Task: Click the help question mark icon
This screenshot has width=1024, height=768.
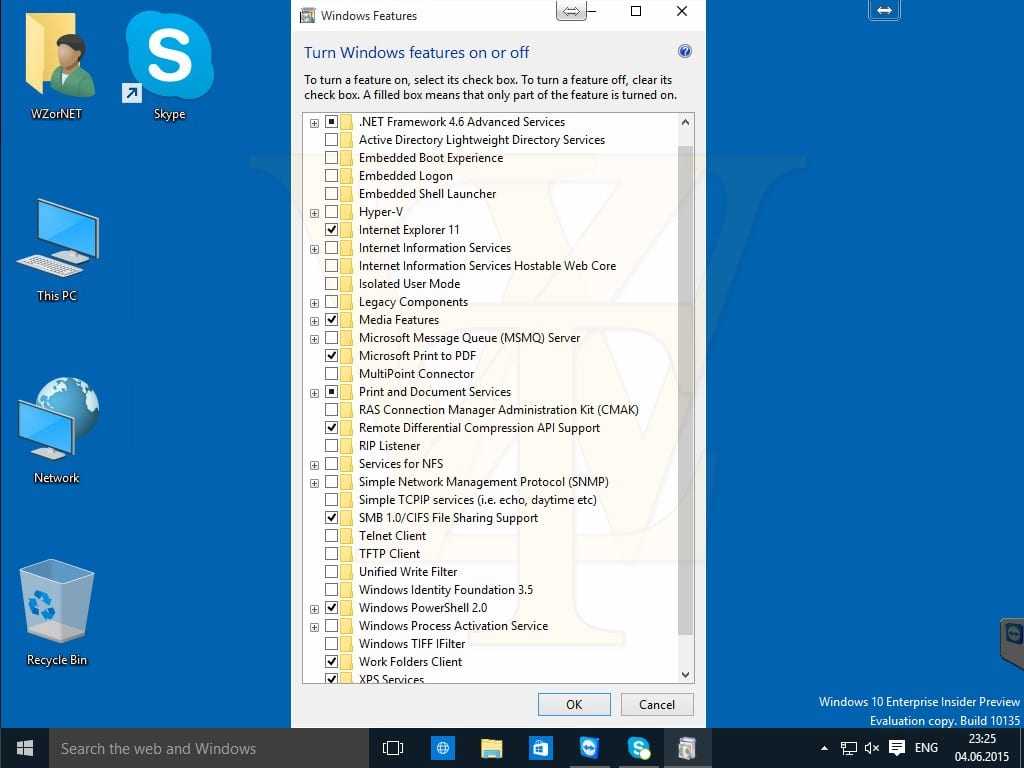Action: [x=685, y=52]
